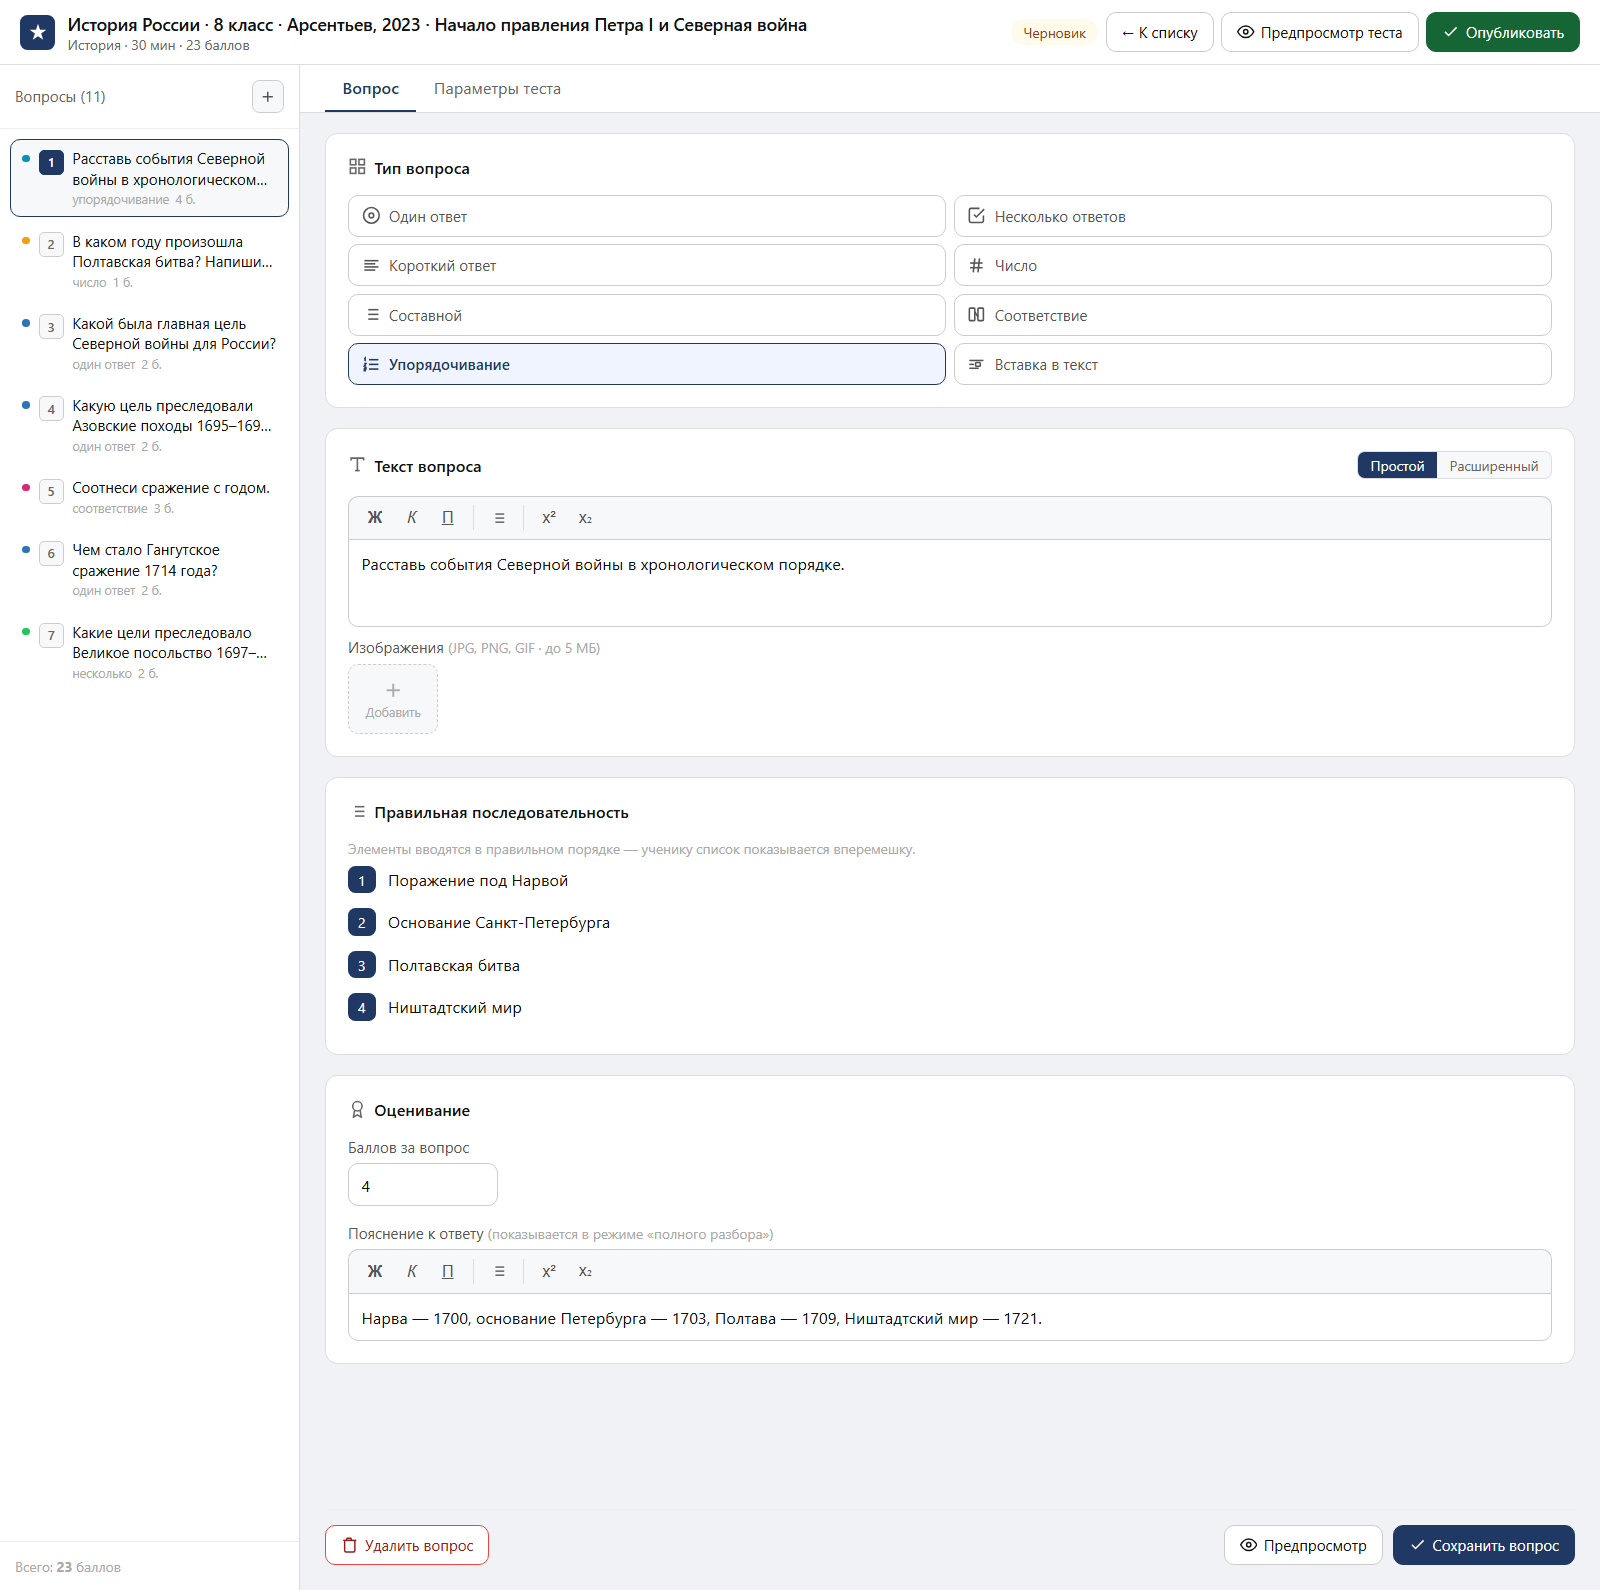The width and height of the screenshot is (1600, 1590).
Task: Select 'Упорядочивание' question type
Action: pyautogui.click(x=646, y=364)
